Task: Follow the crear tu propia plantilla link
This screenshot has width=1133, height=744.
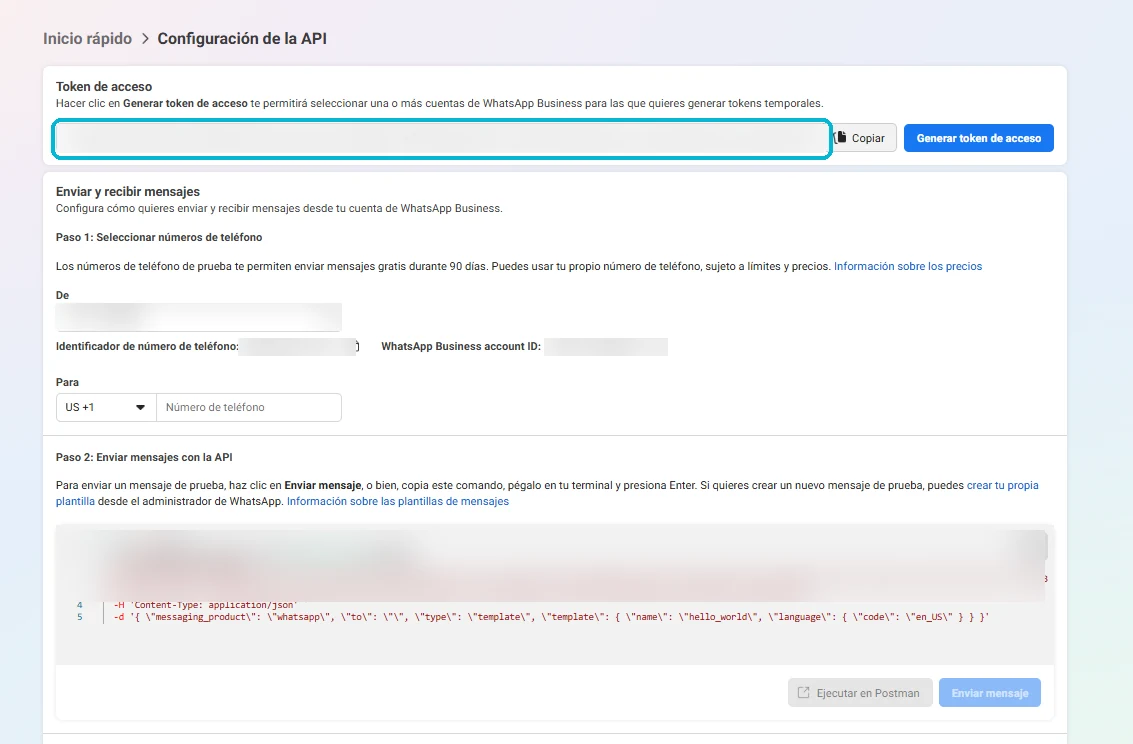Action: pyautogui.click(x=1002, y=485)
